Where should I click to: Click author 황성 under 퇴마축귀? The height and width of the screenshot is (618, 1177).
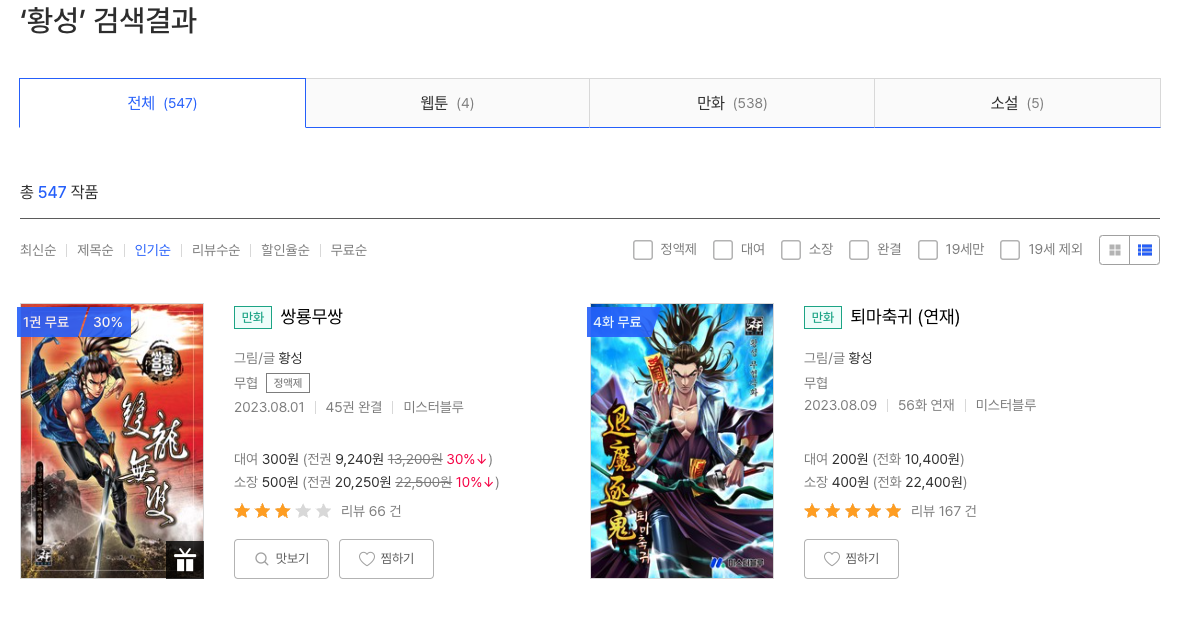pos(860,358)
